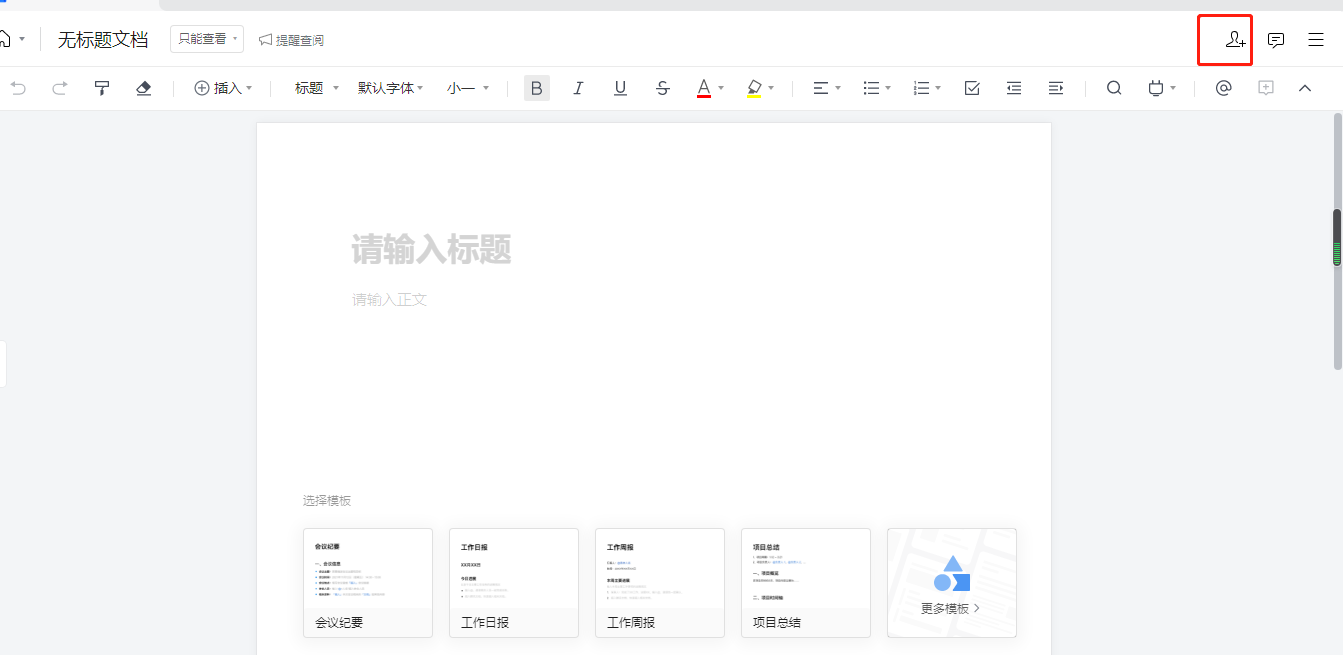1343x655 pixels.
Task: Open the 标题 paragraph style dropdown
Action: click(x=317, y=88)
